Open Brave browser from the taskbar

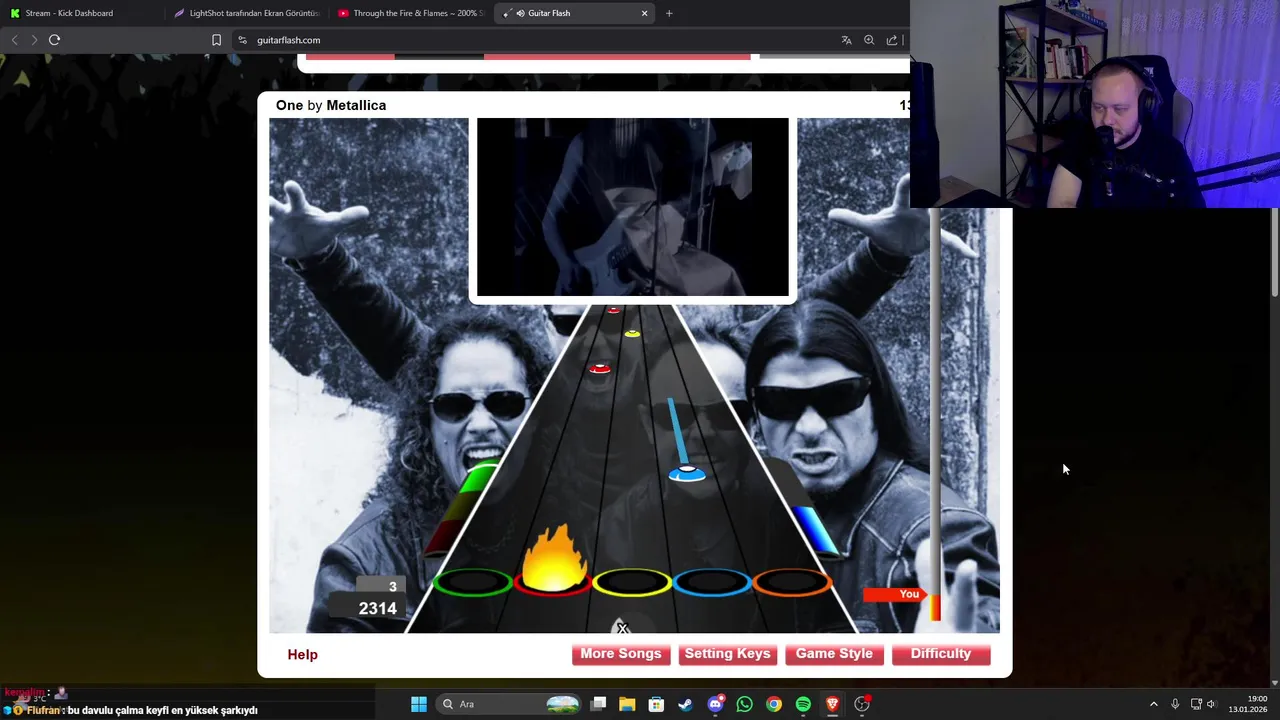(x=832, y=704)
